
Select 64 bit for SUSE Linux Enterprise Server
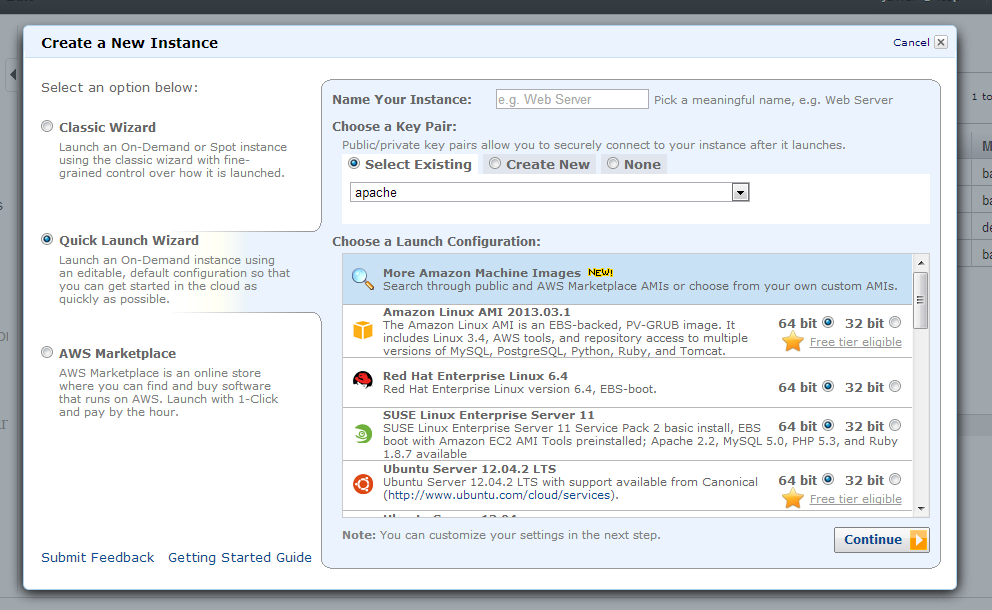click(828, 425)
